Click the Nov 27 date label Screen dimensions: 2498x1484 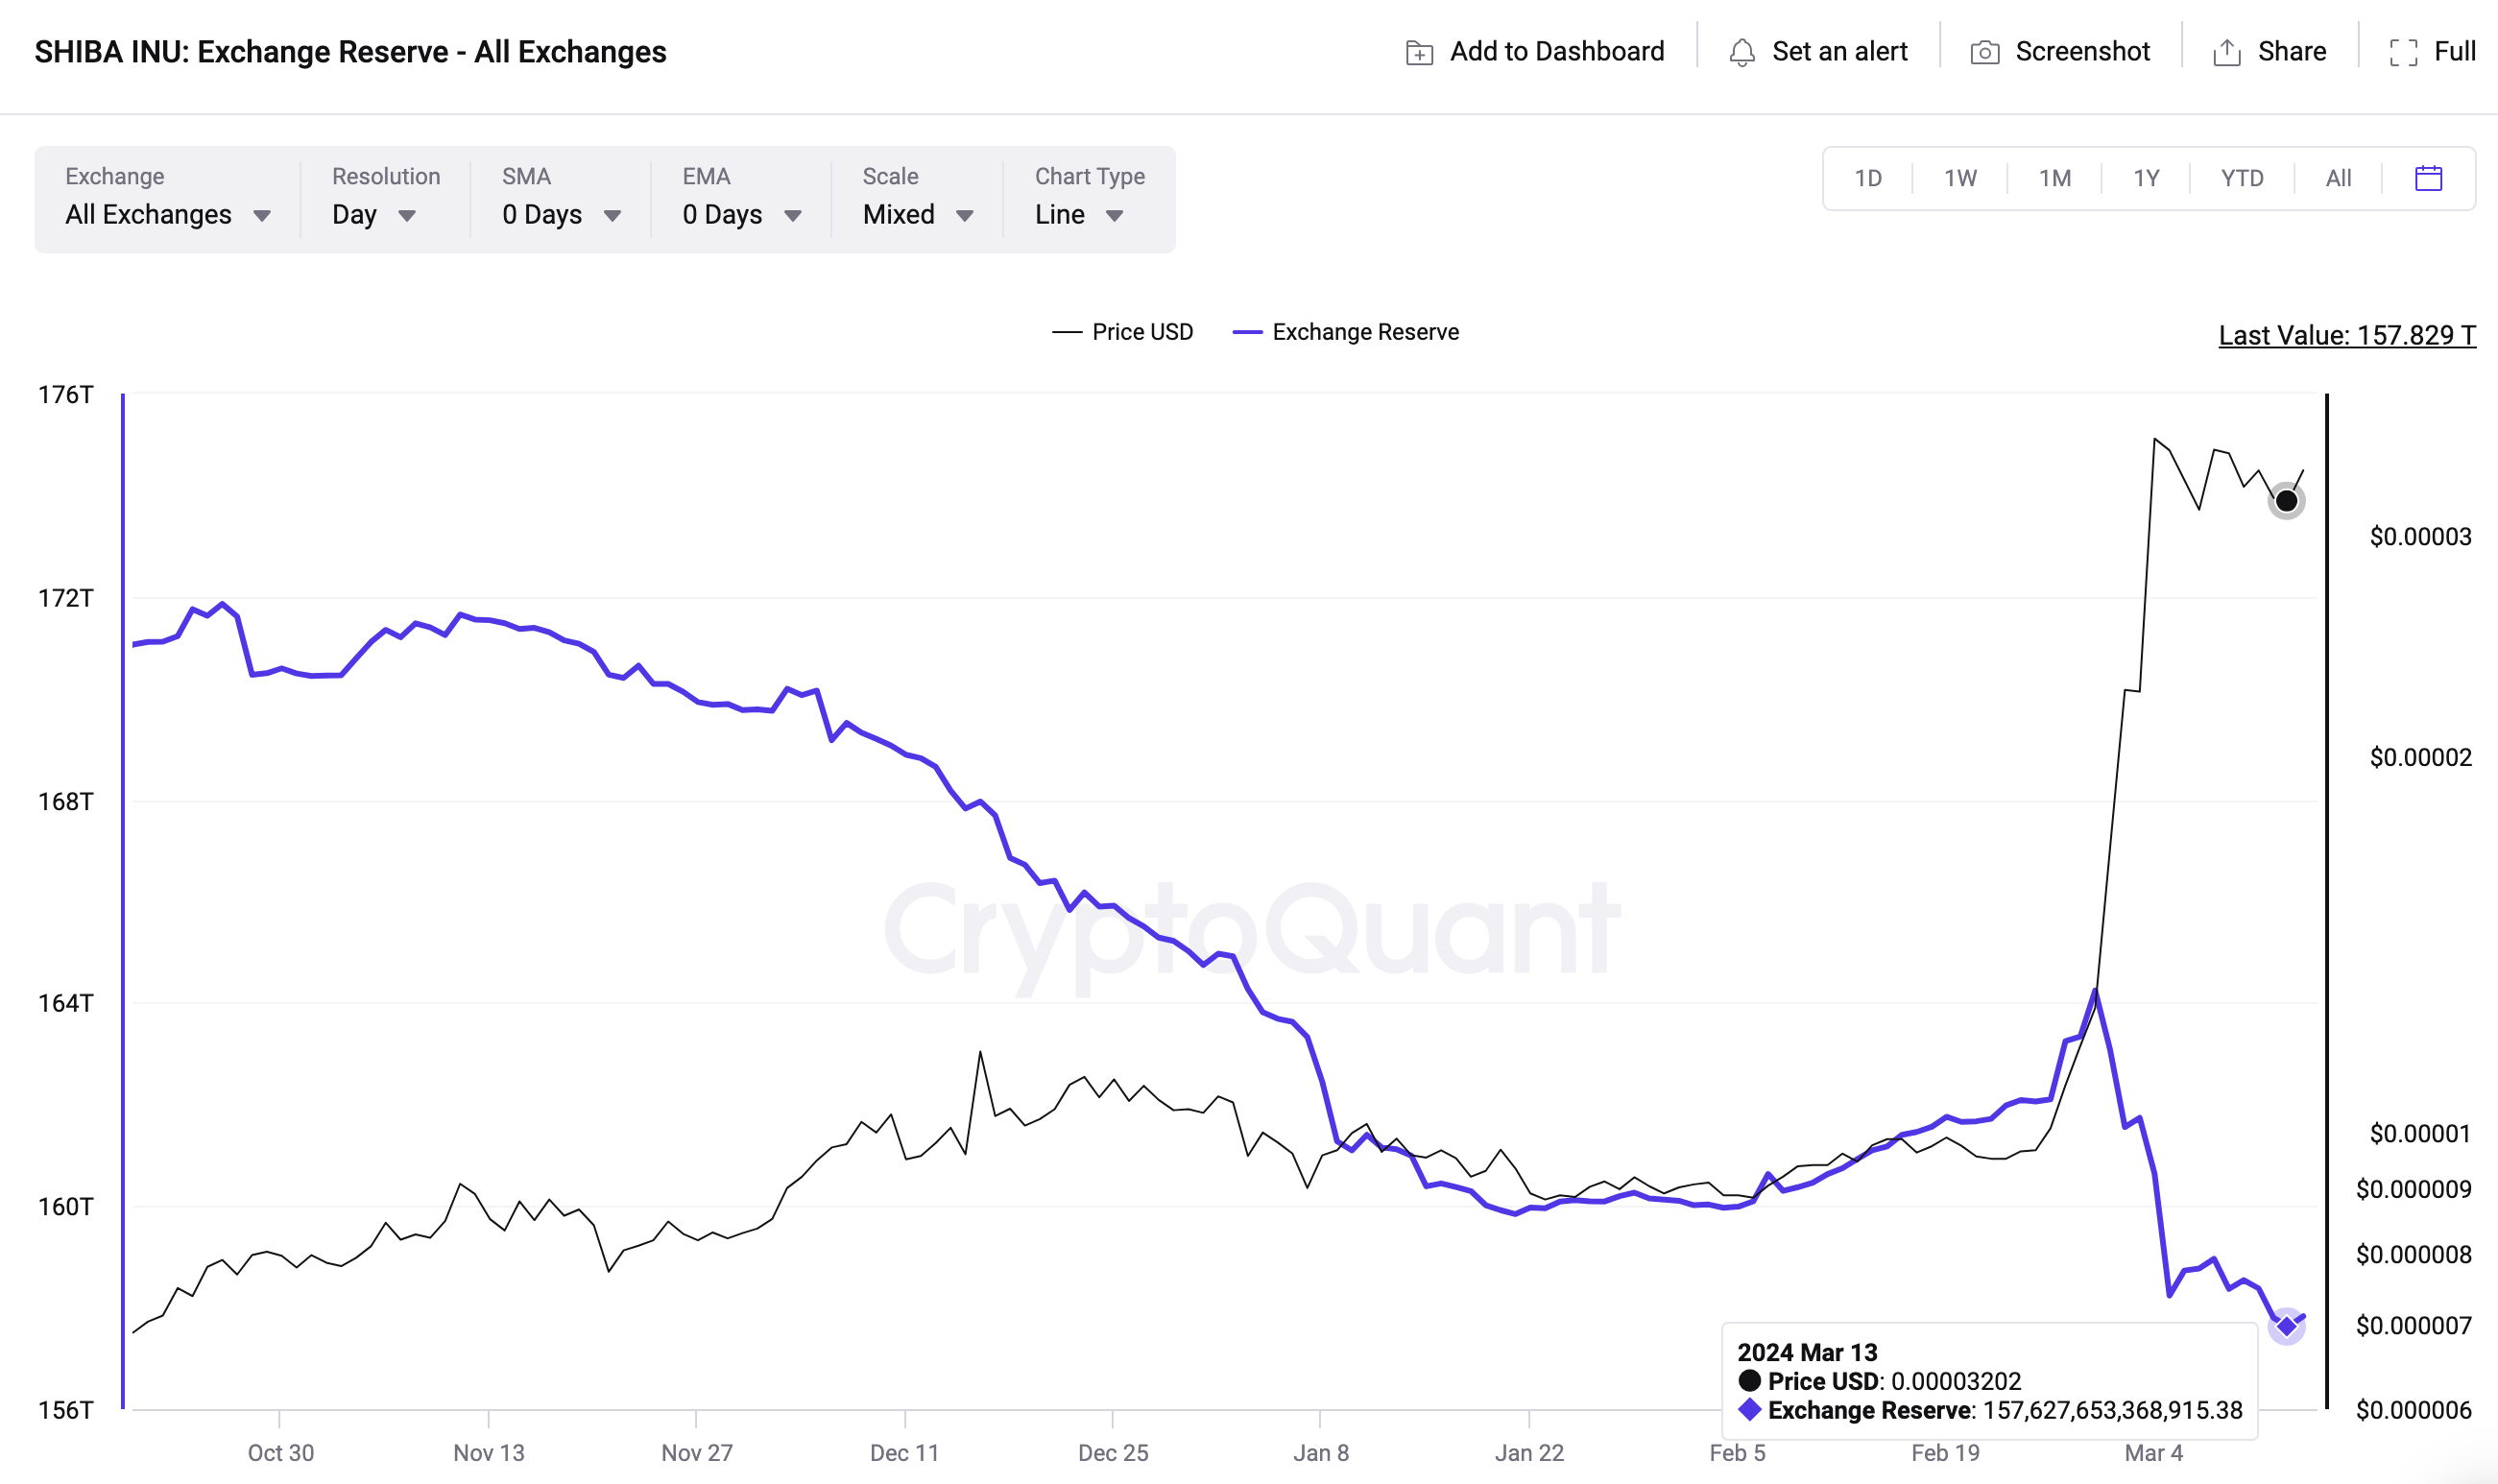[696, 1453]
